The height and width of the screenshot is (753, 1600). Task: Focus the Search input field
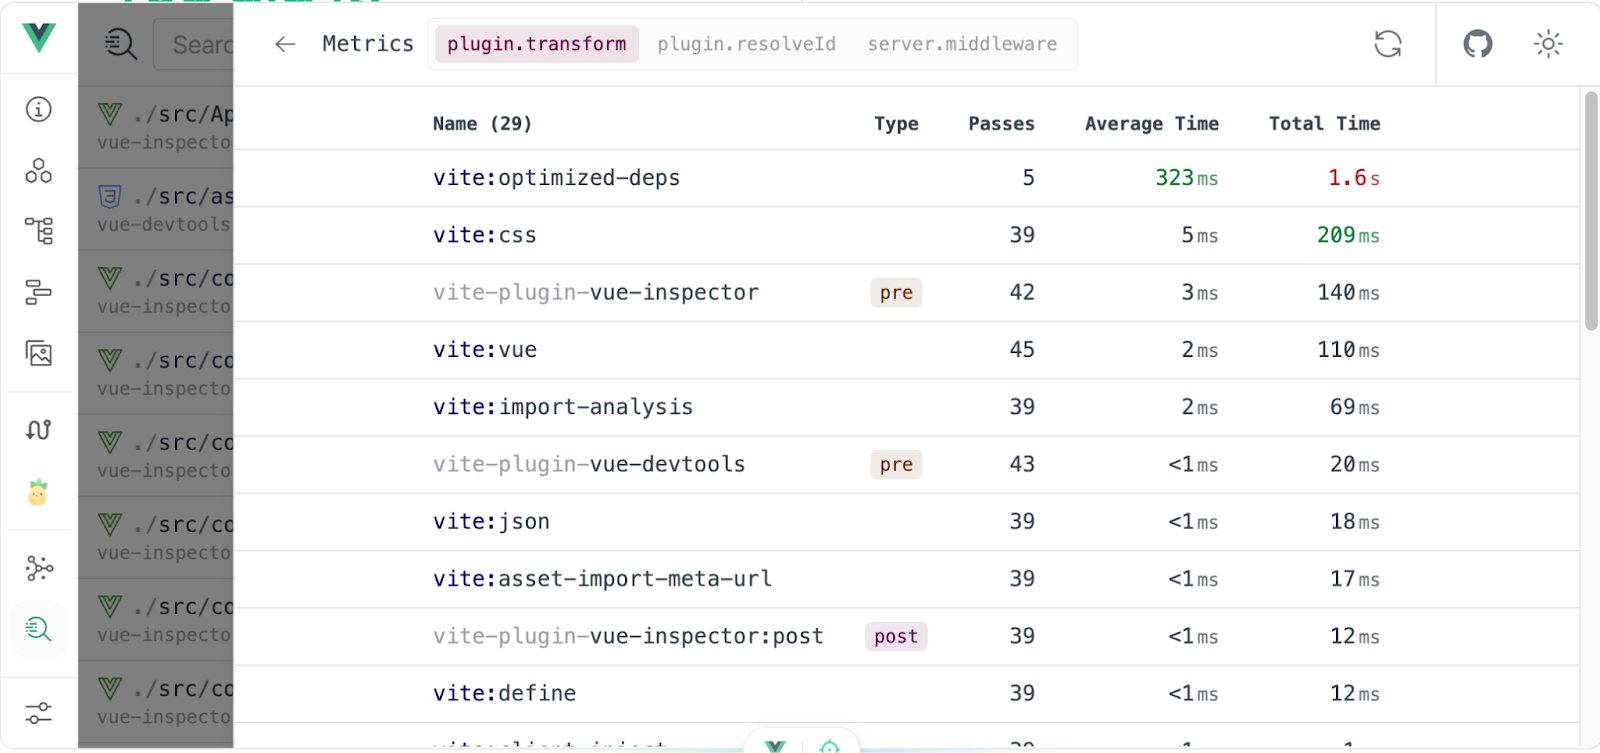(194, 44)
